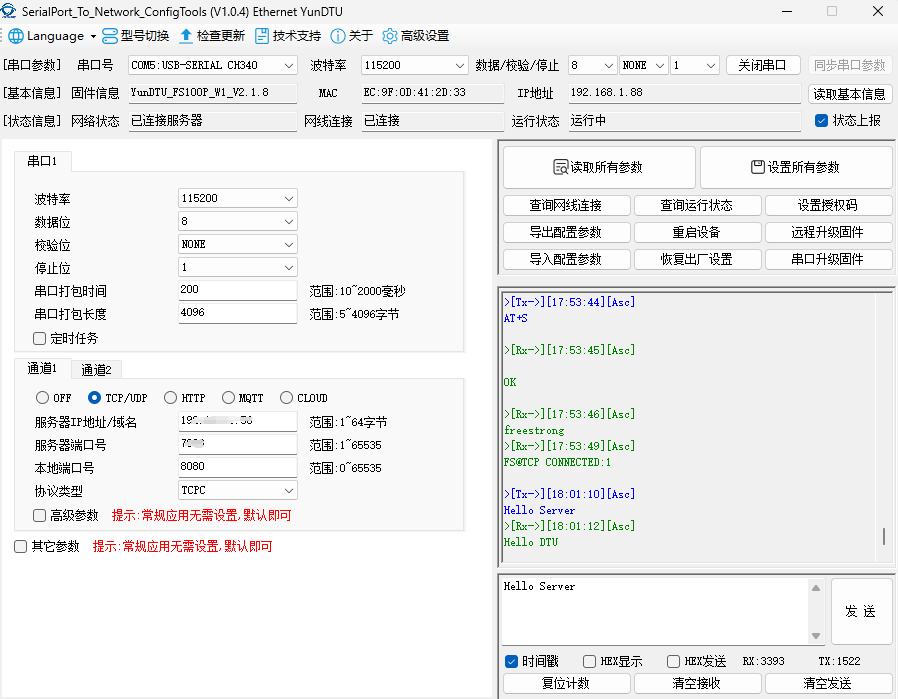Click 读取所有参数 read all parameters
The height and width of the screenshot is (699, 898).
coord(598,168)
